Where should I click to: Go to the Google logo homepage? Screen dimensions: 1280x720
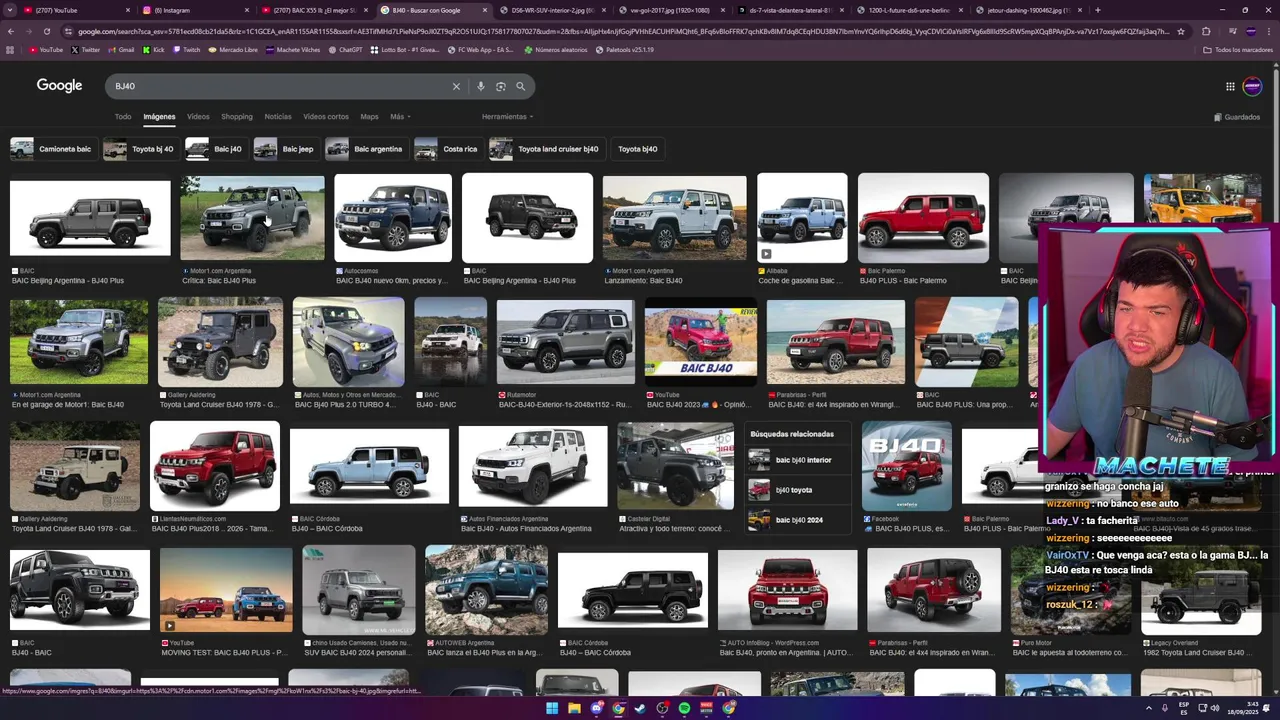point(59,86)
